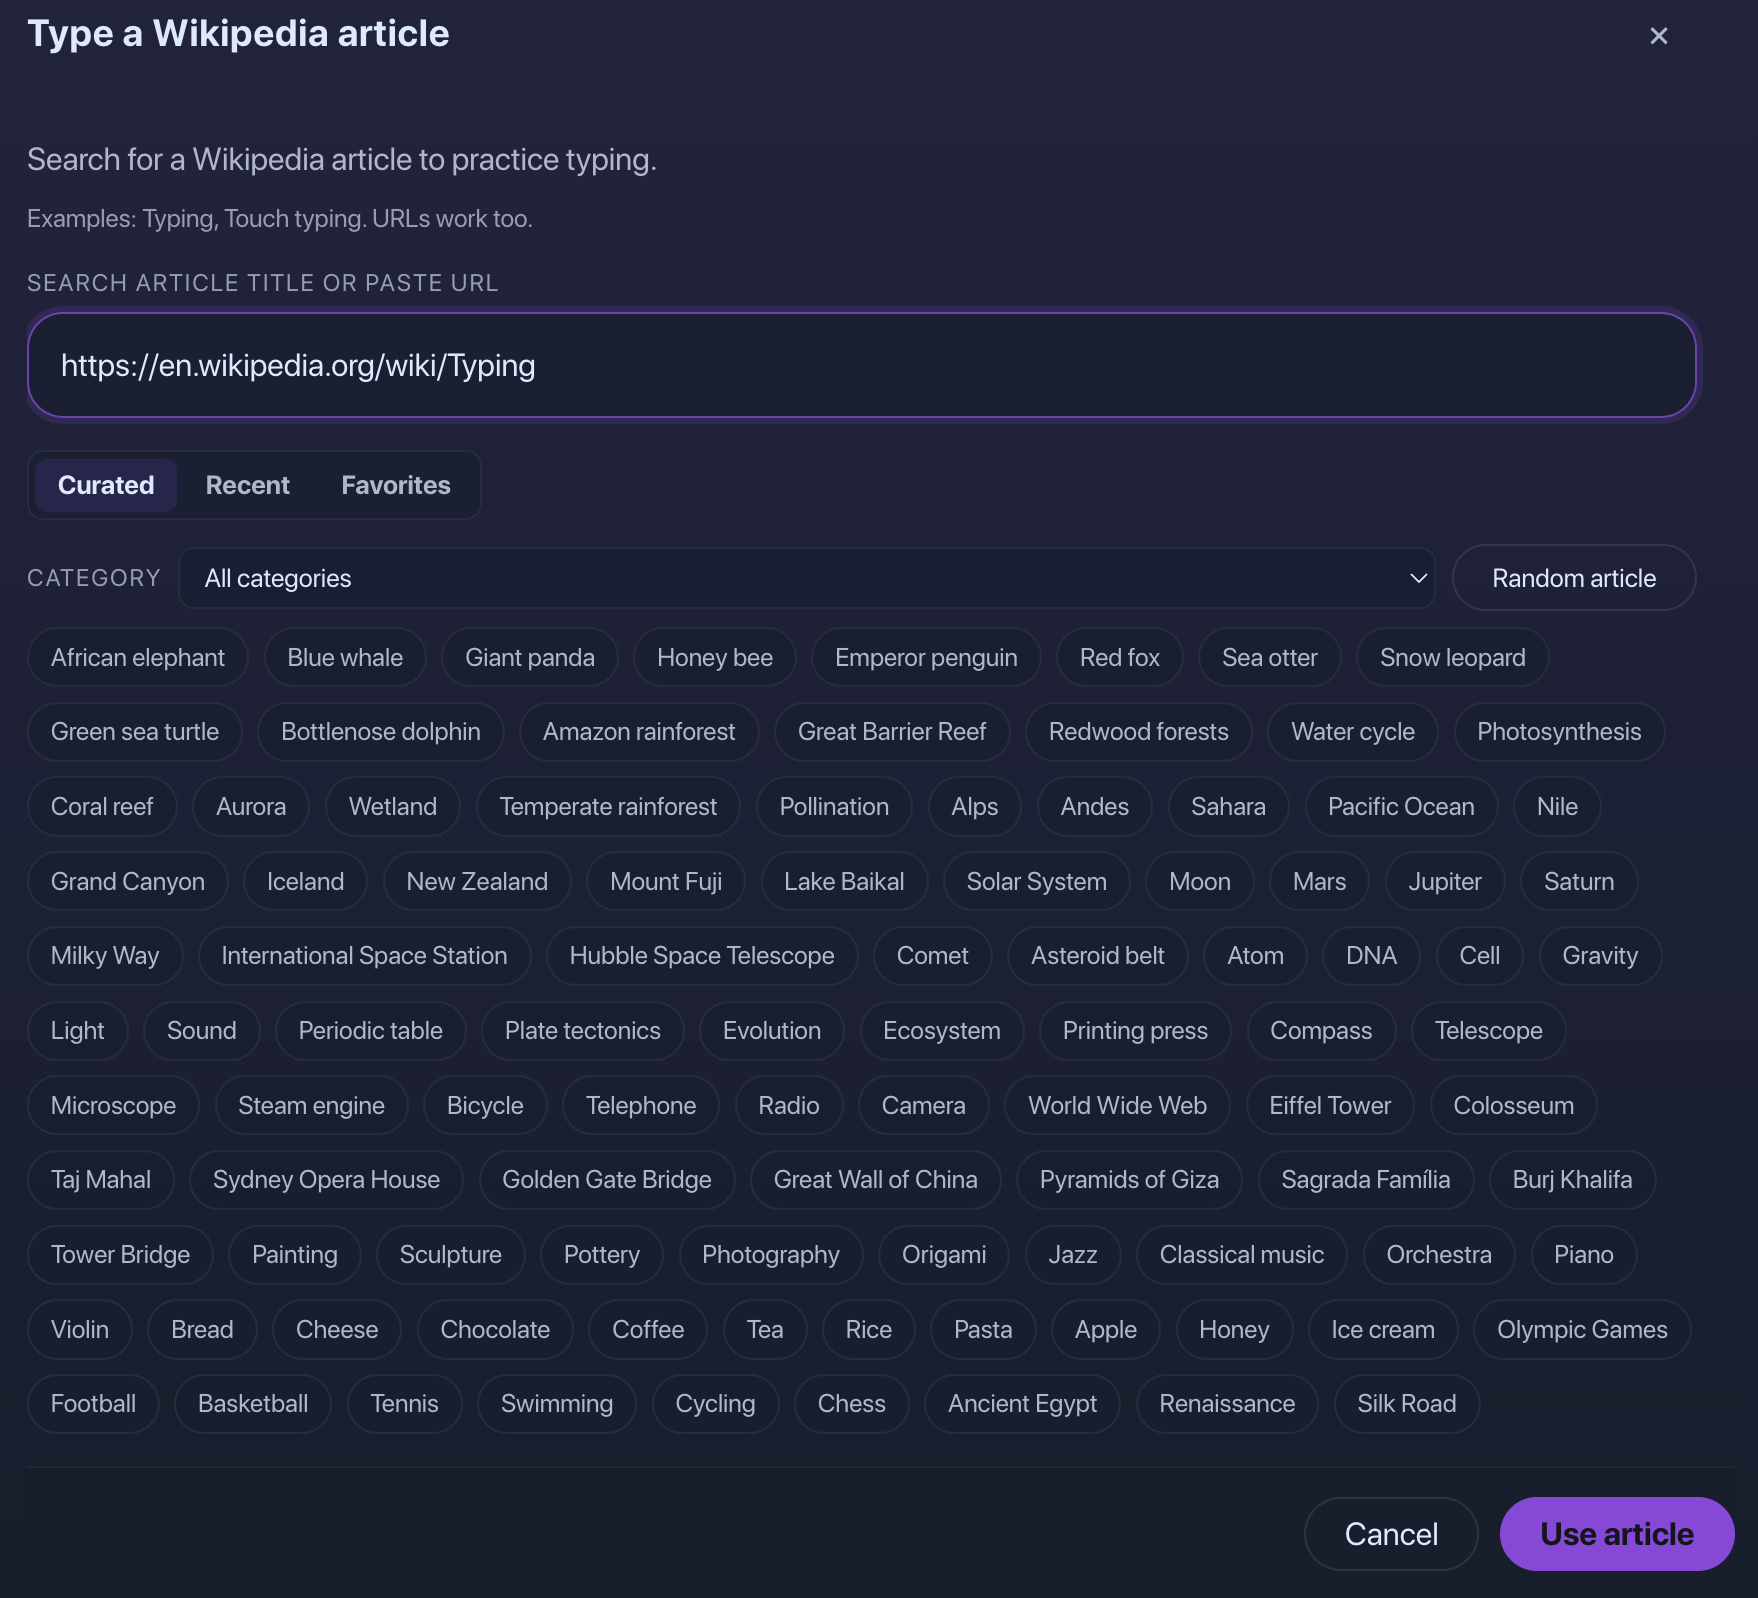The height and width of the screenshot is (1598, 1758).
Task: Pick the Steam engine article
Action: (x=311, y=1105)
